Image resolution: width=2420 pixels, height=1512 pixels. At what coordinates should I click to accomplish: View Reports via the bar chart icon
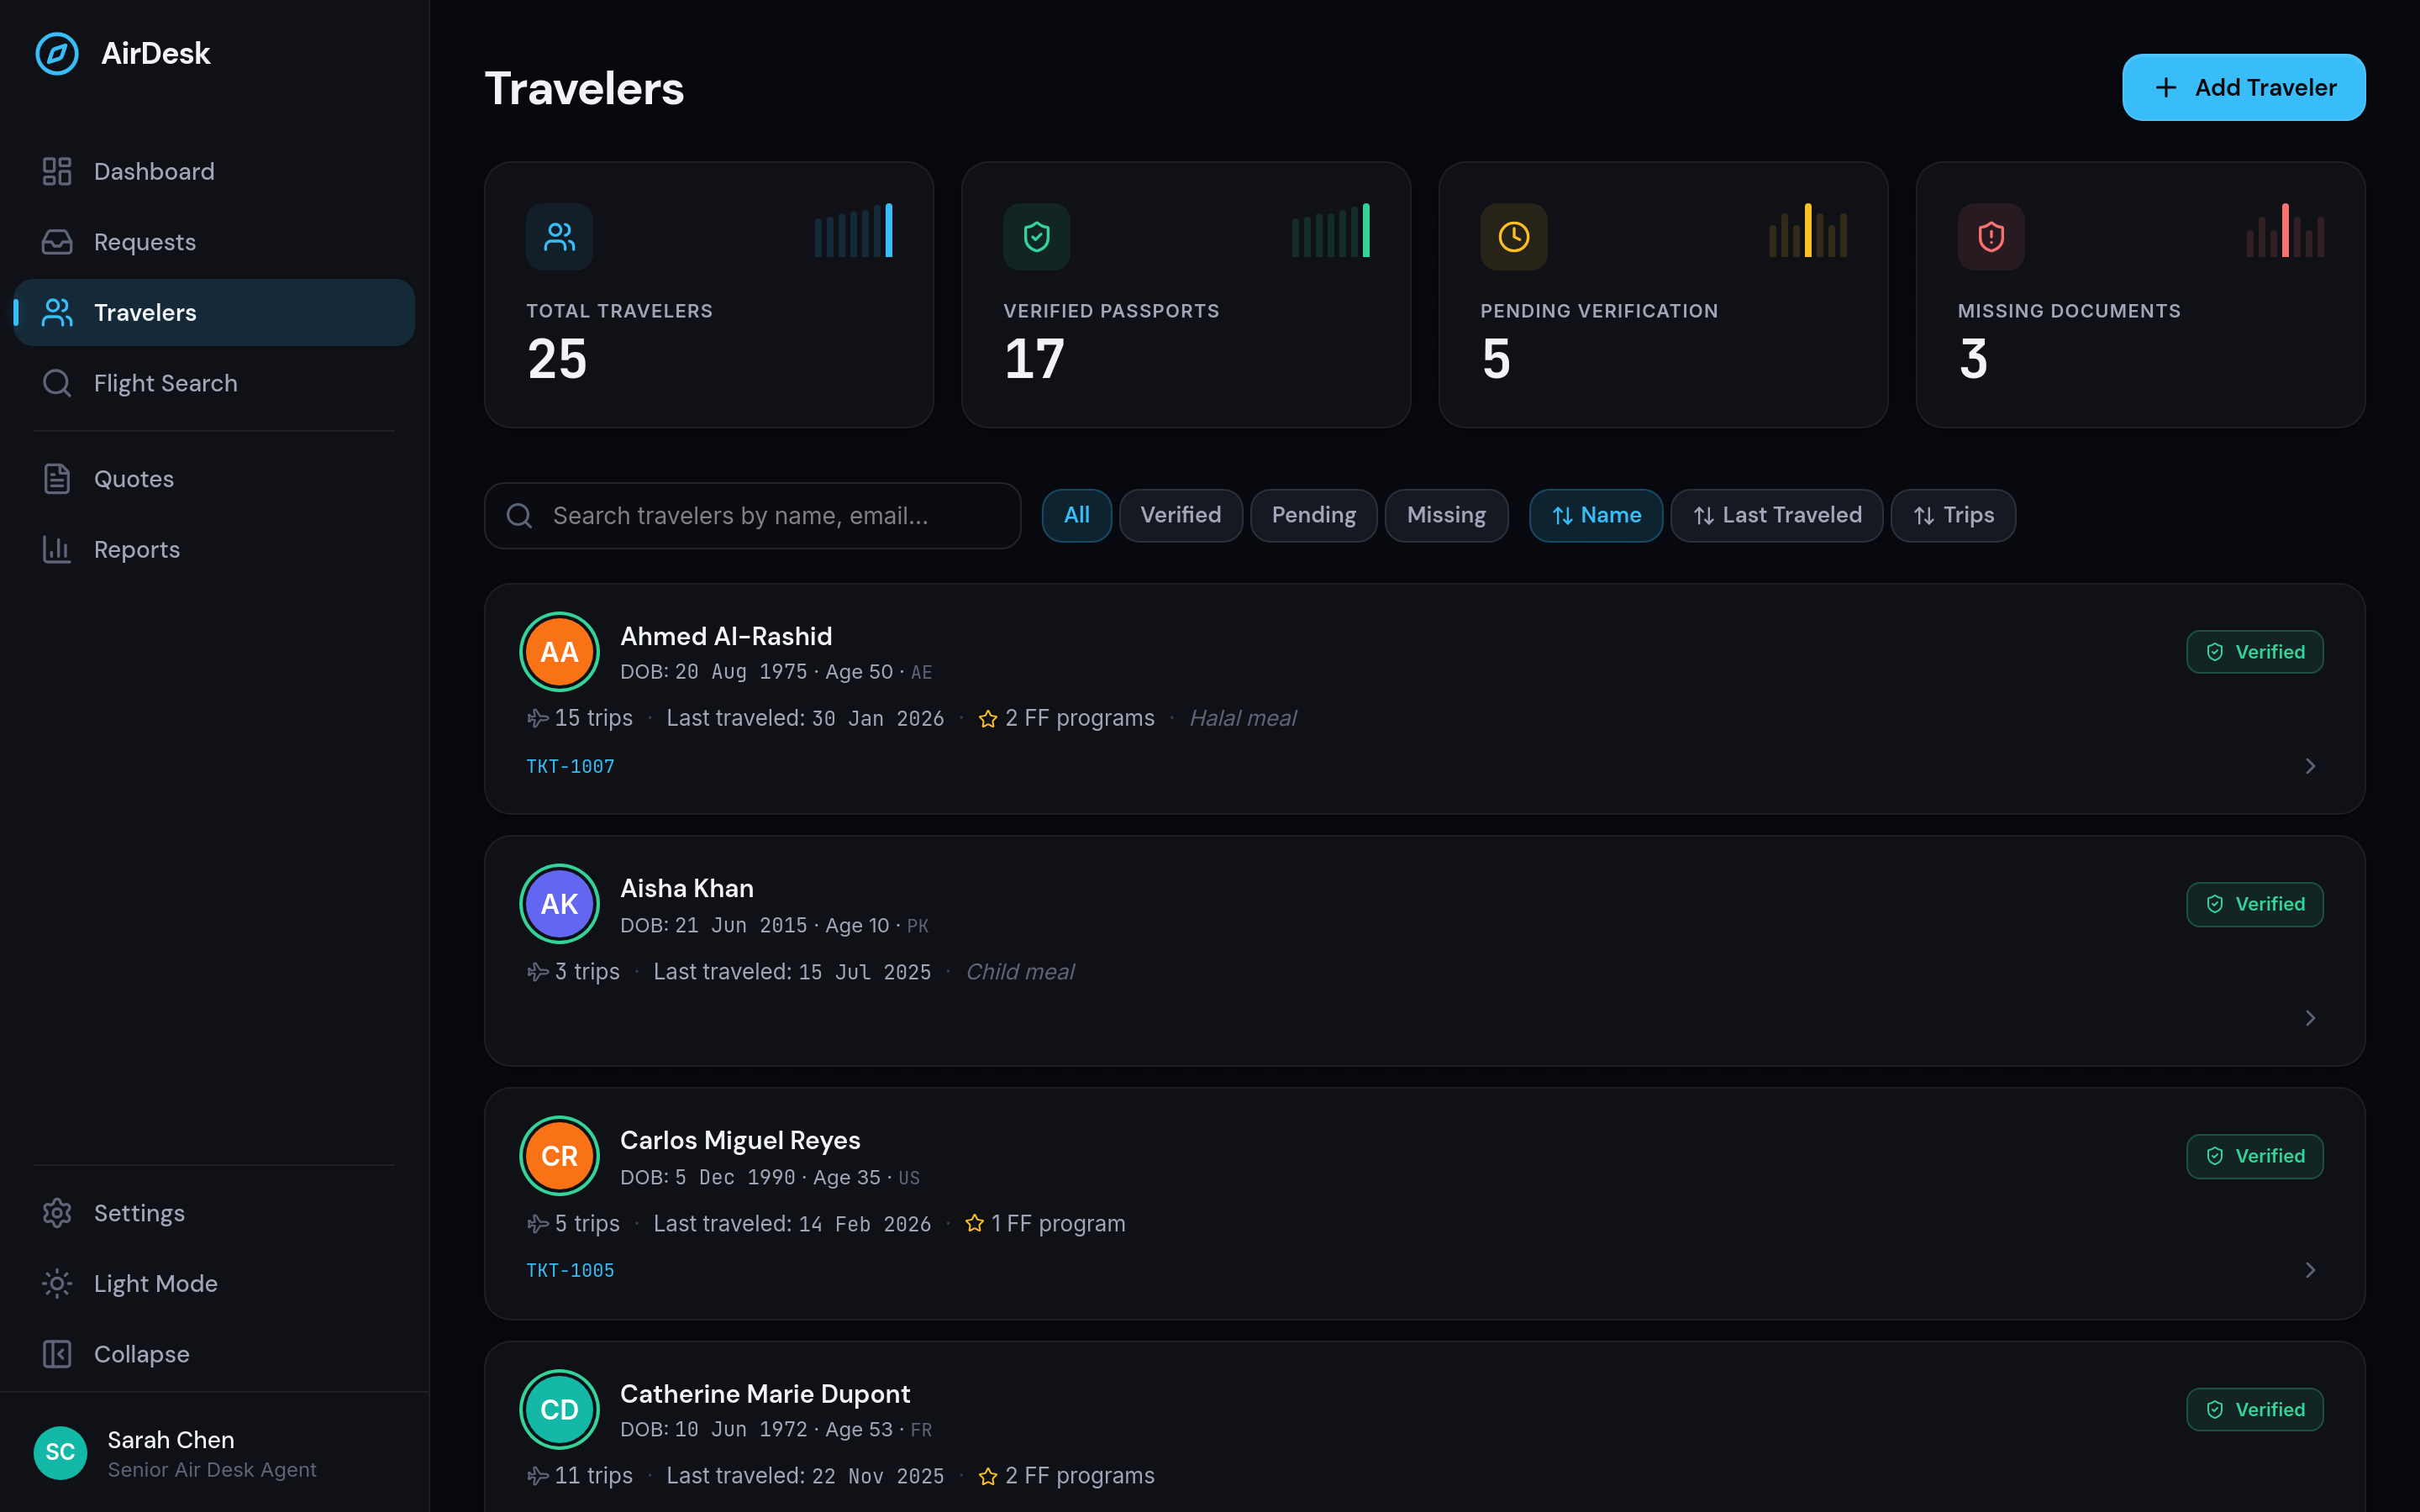[57, 549]
